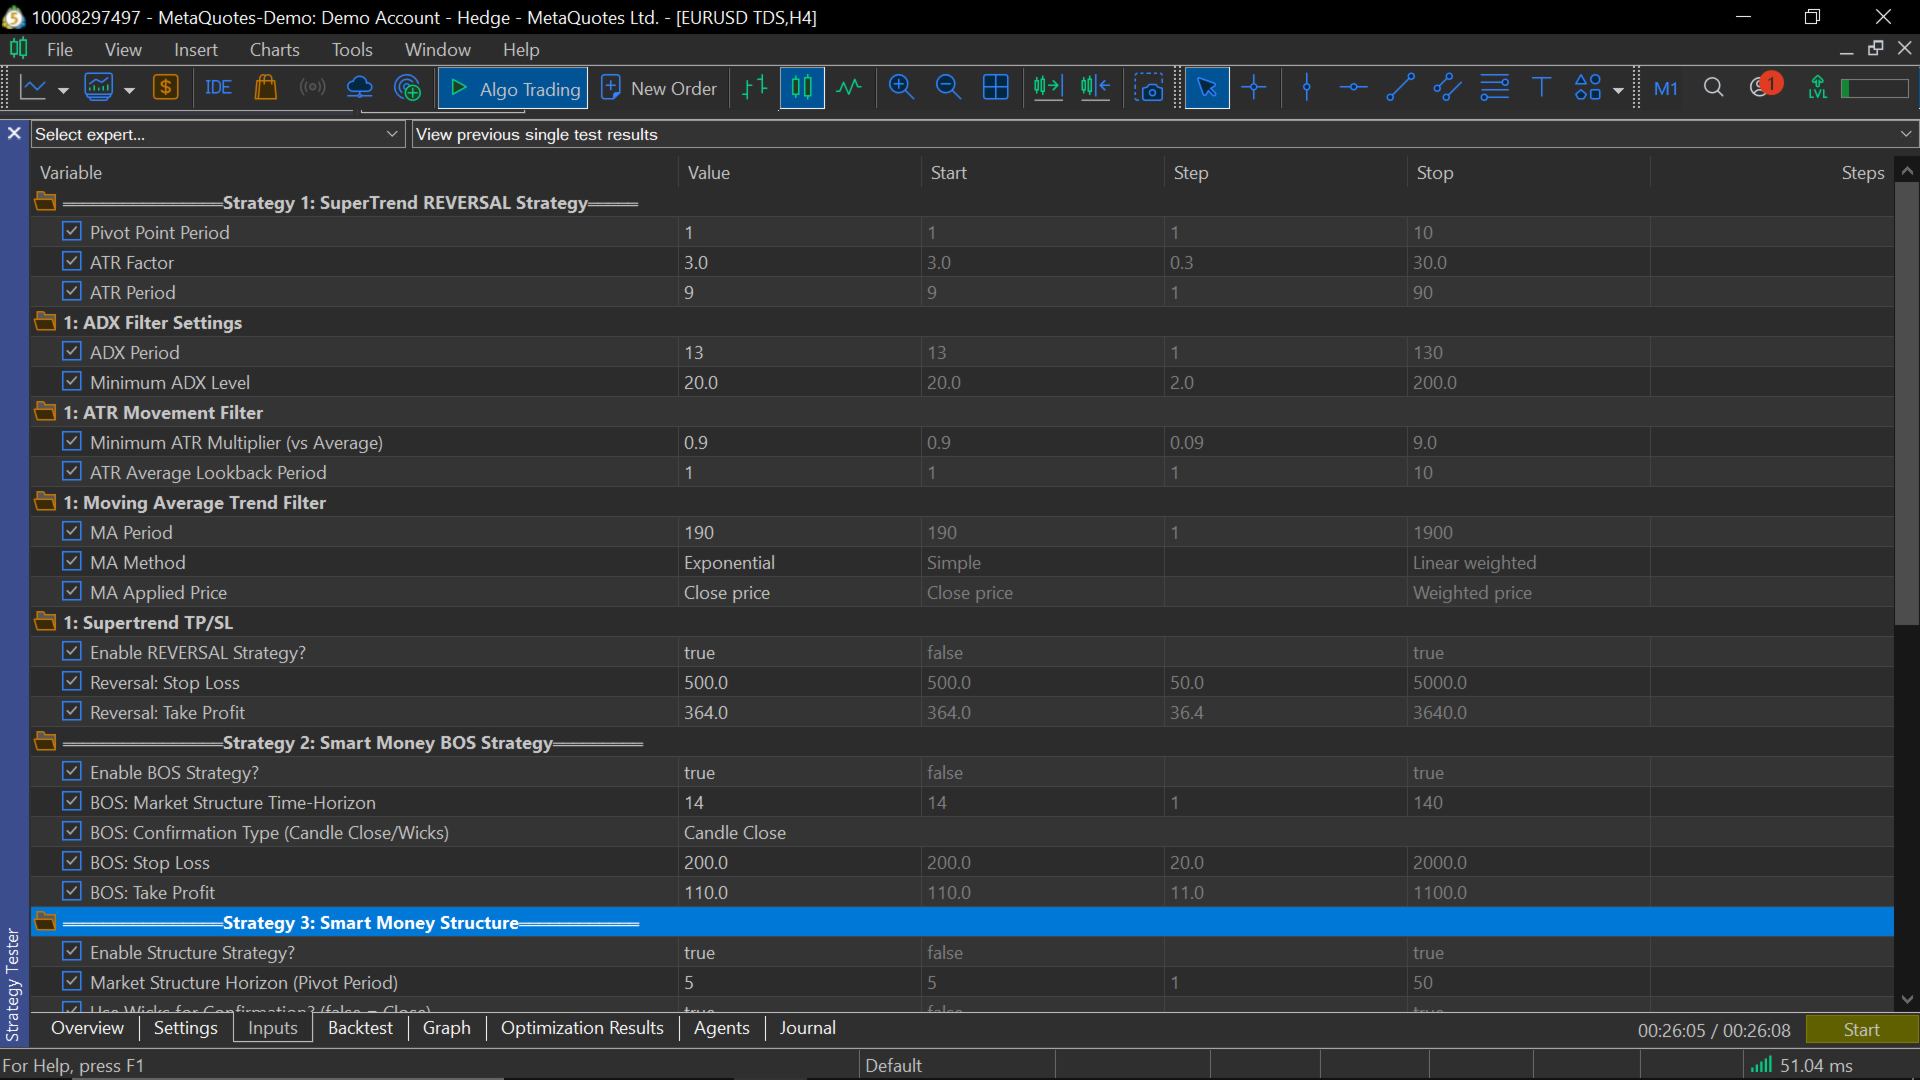Image resolution: width=1920 pixels, height=1080 pixels.
Task: Open the search magnifier in toolbar
Action: (x=1713, y=88)
